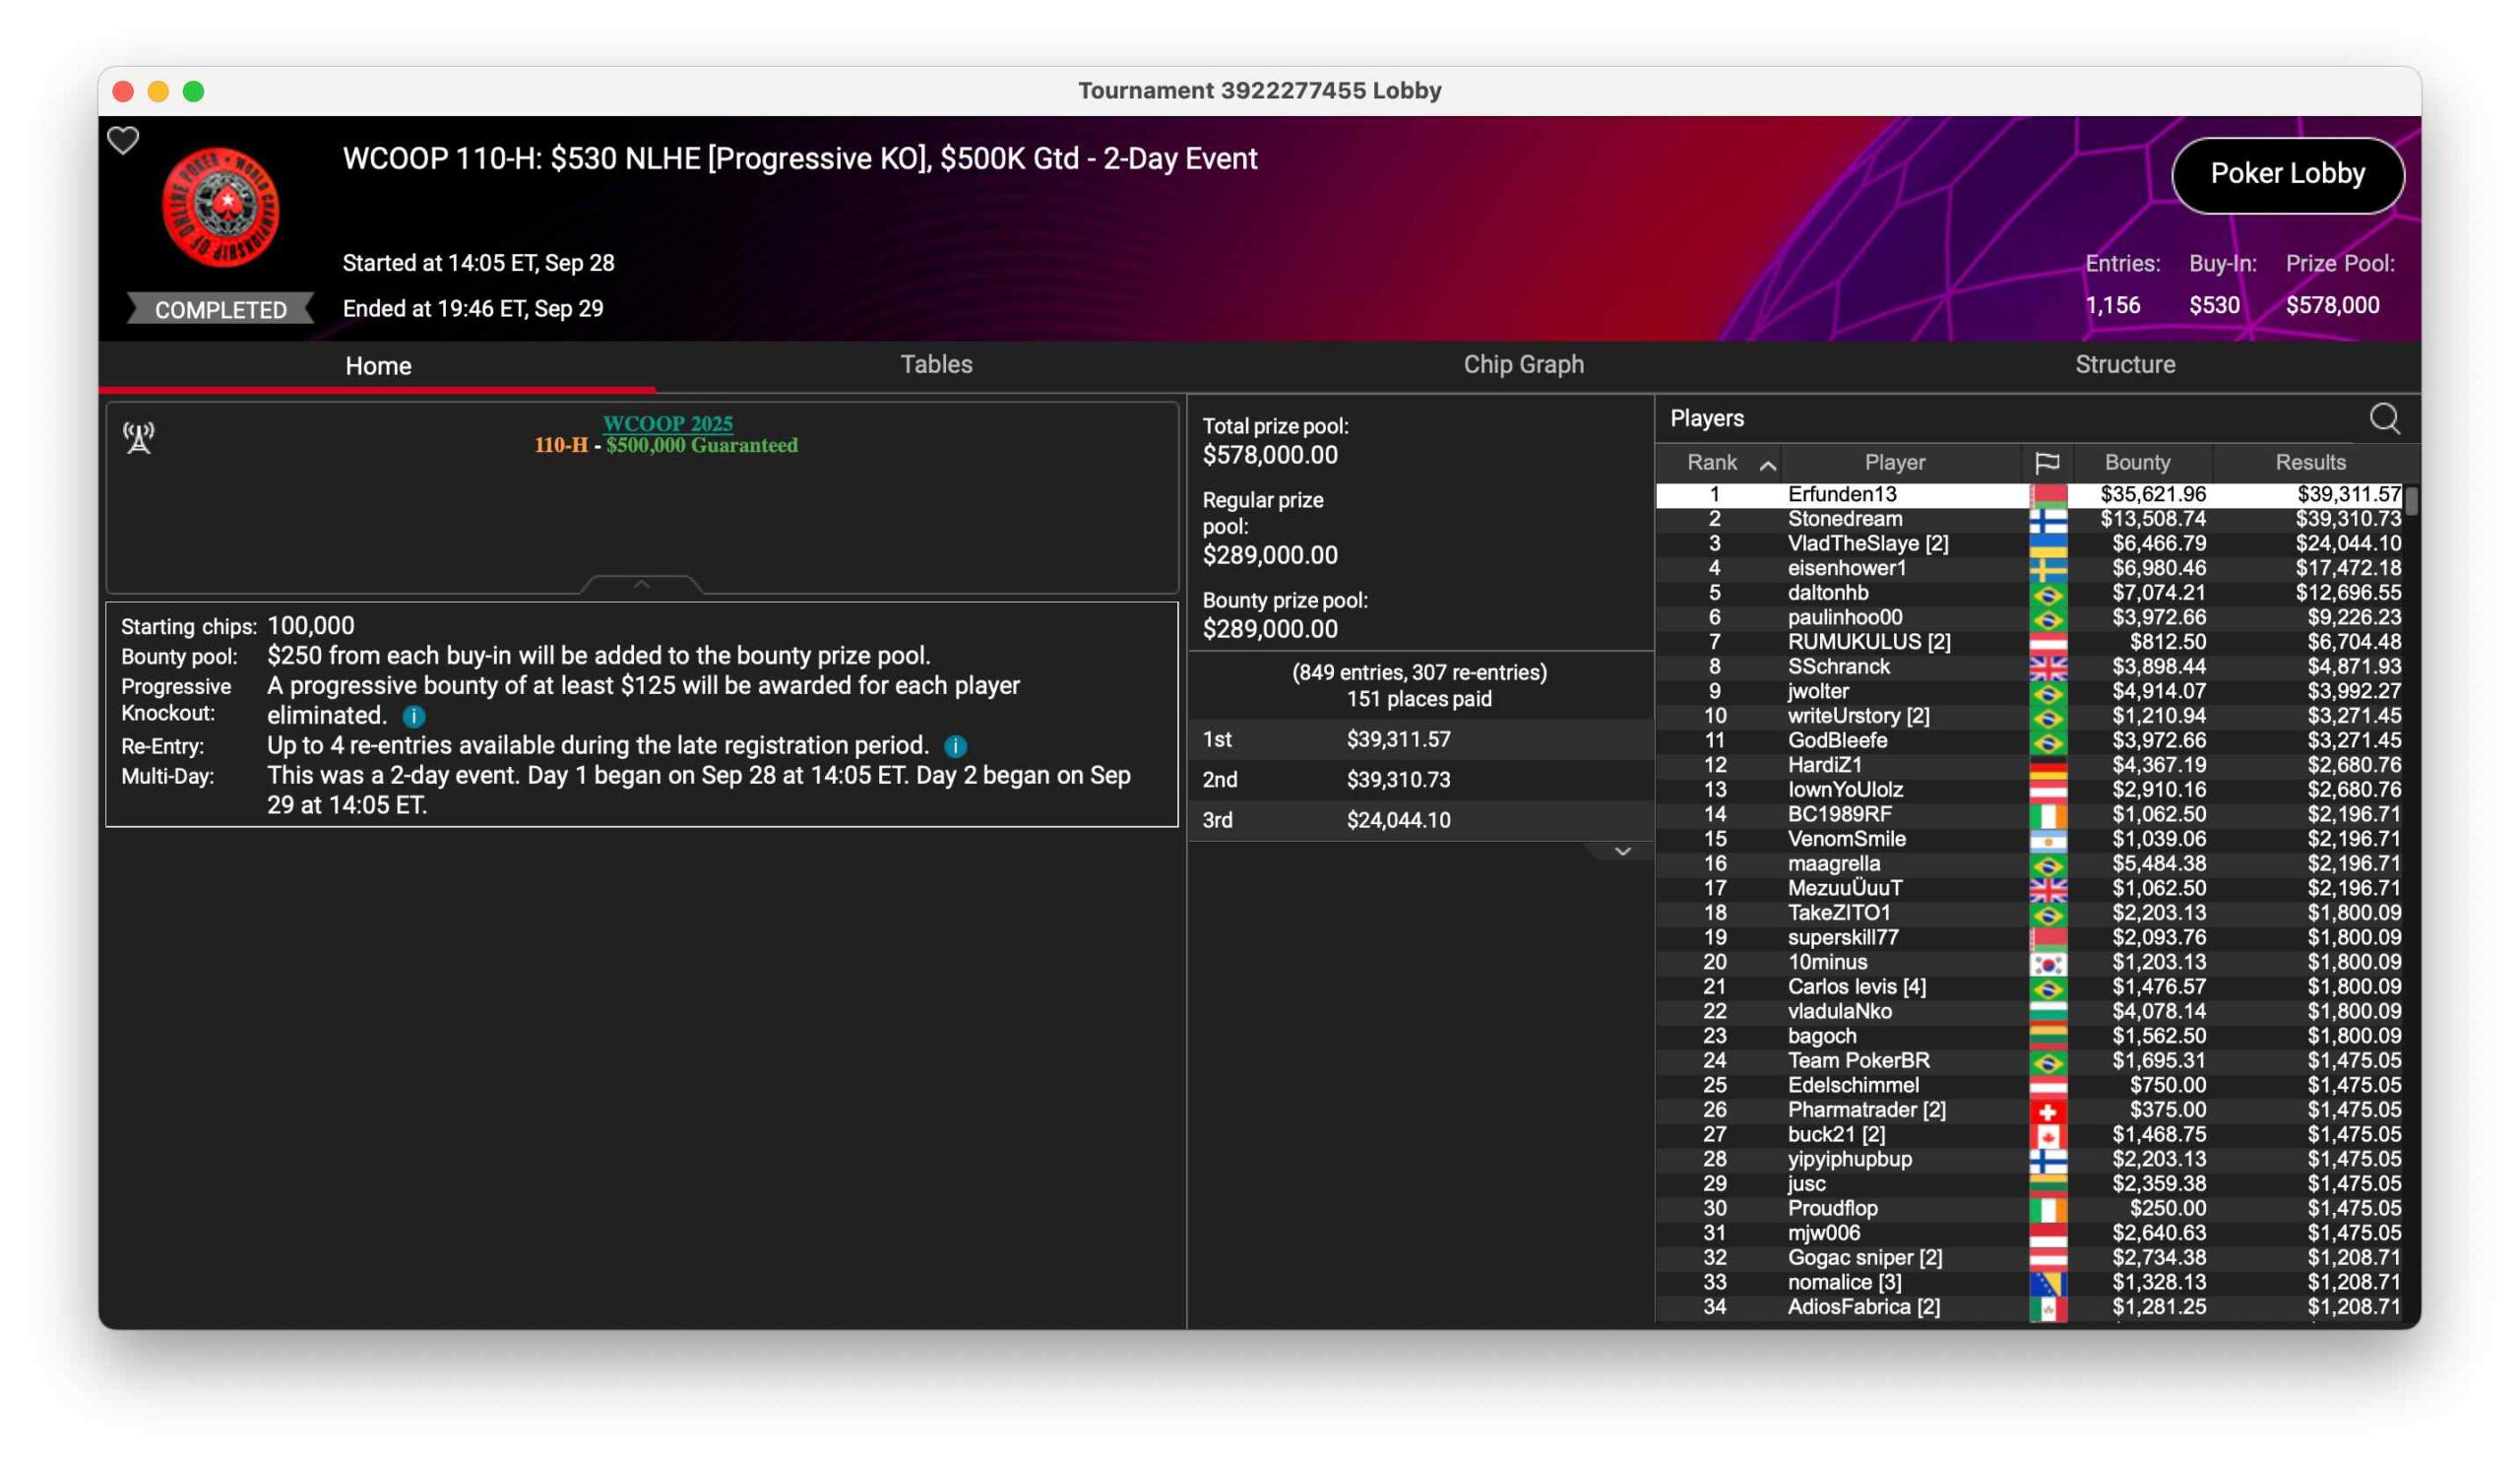Expand the full prize payout list
The width and height of the screenshot is (2520, 1460).
pos(1622,851)
